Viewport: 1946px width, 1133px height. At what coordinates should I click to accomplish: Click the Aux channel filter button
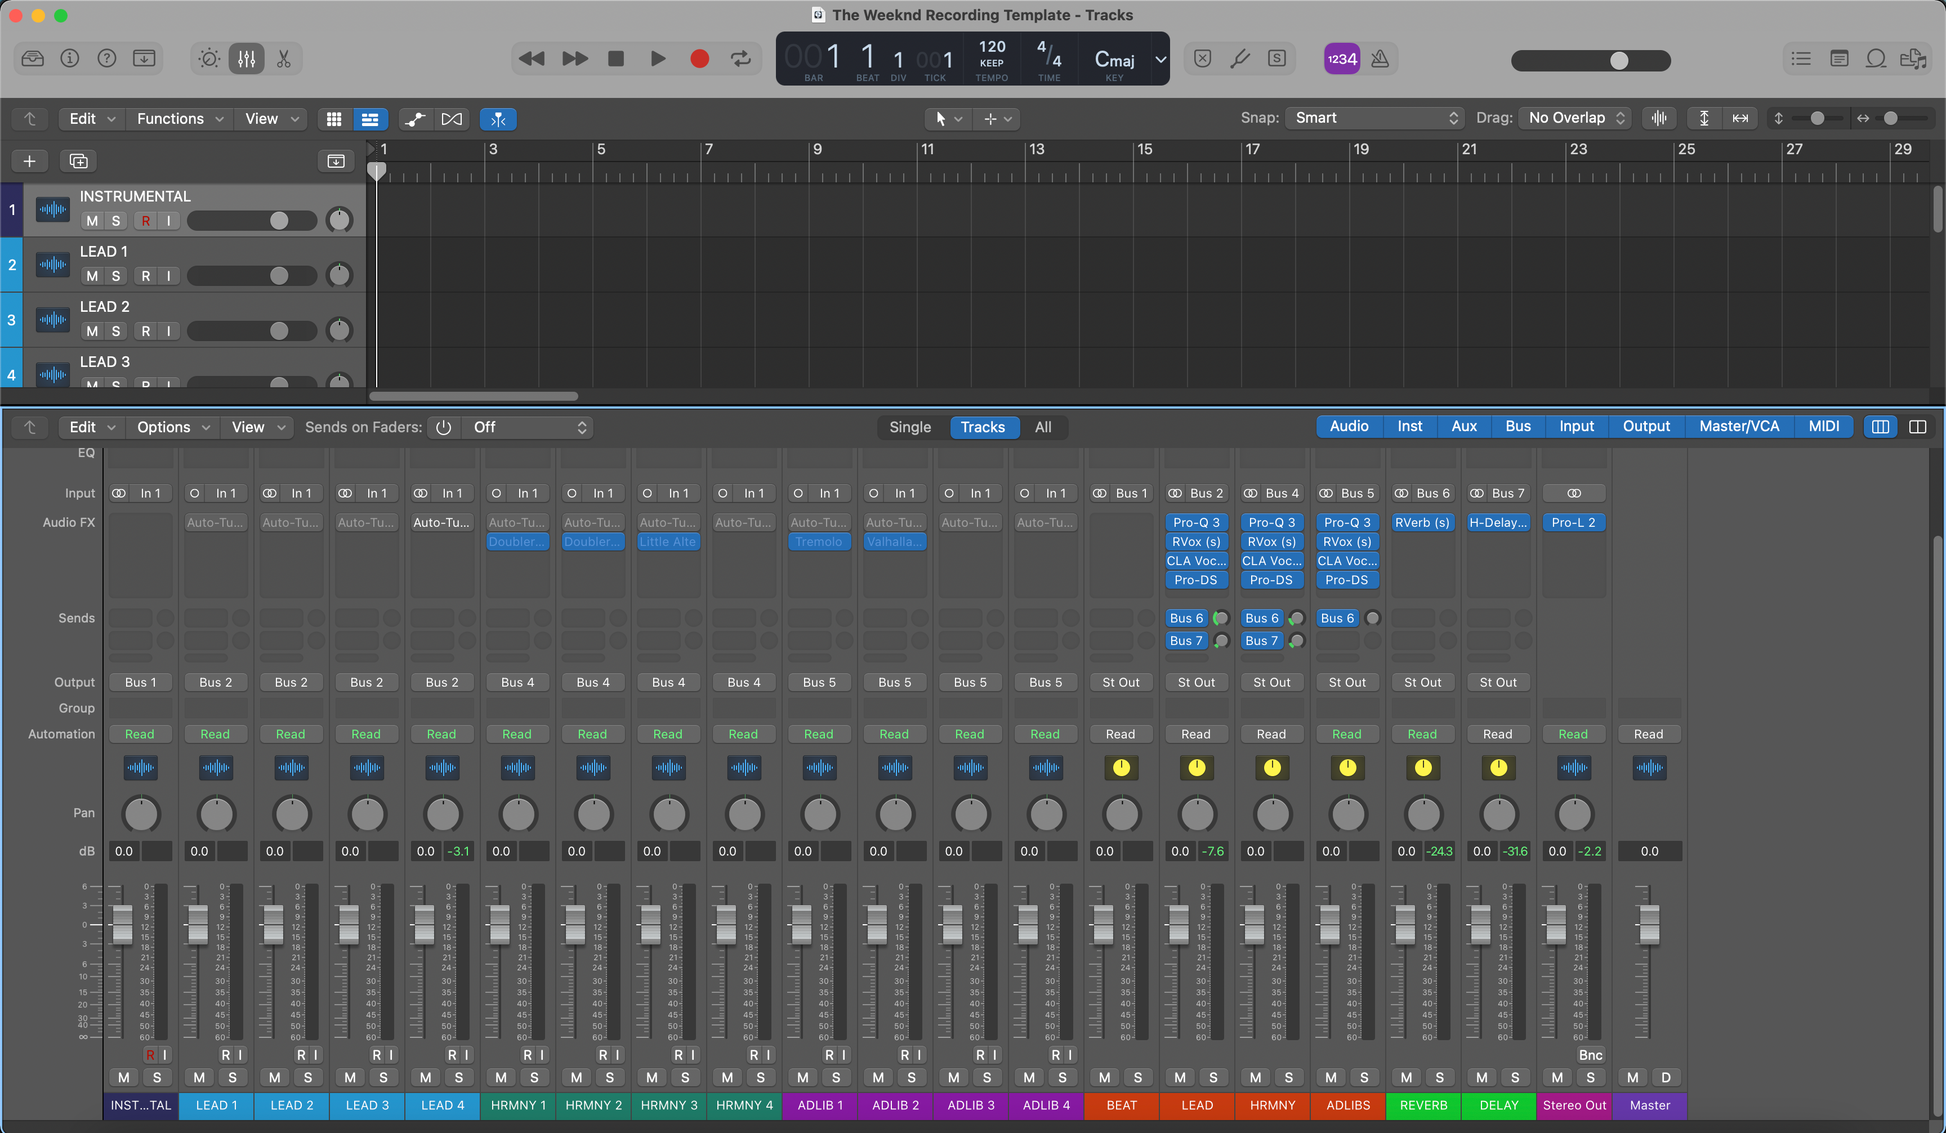tap(1463, 426)
